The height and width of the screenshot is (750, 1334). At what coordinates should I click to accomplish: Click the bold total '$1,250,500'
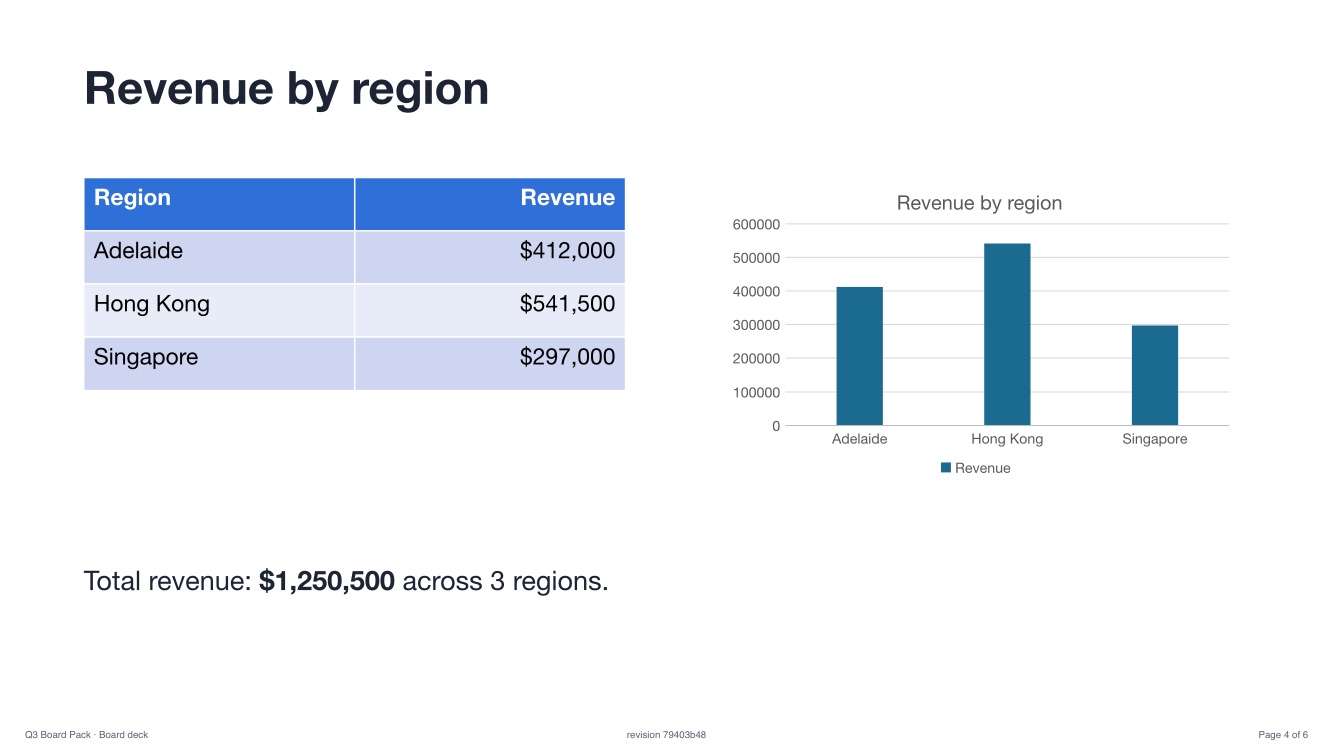click(x=327, y=581)
